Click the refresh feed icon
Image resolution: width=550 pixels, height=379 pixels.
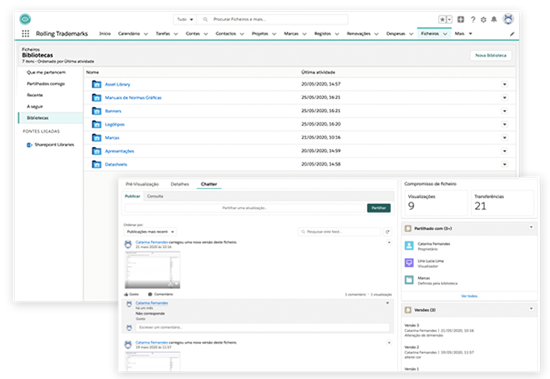click(388, 232)
